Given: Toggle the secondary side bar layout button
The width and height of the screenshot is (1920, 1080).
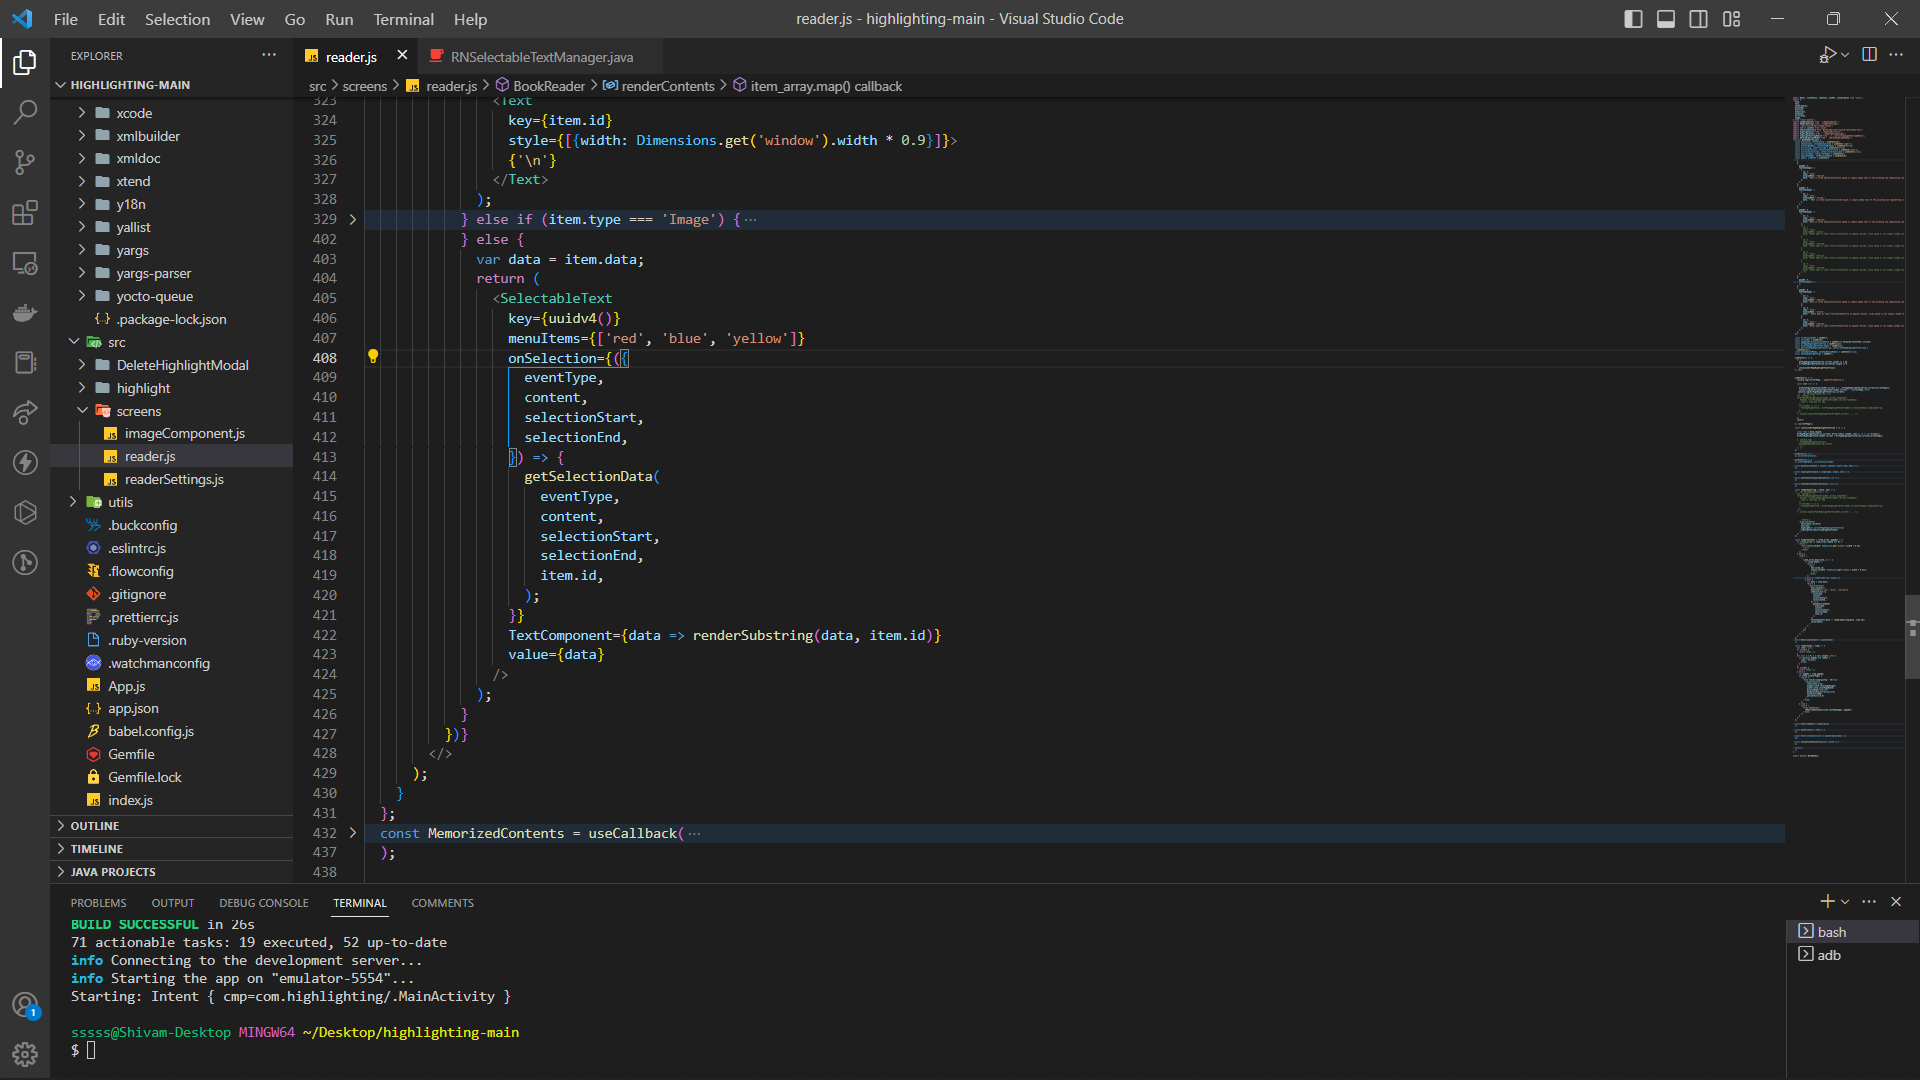Looking at the screenshot, I should point(1698,19).
